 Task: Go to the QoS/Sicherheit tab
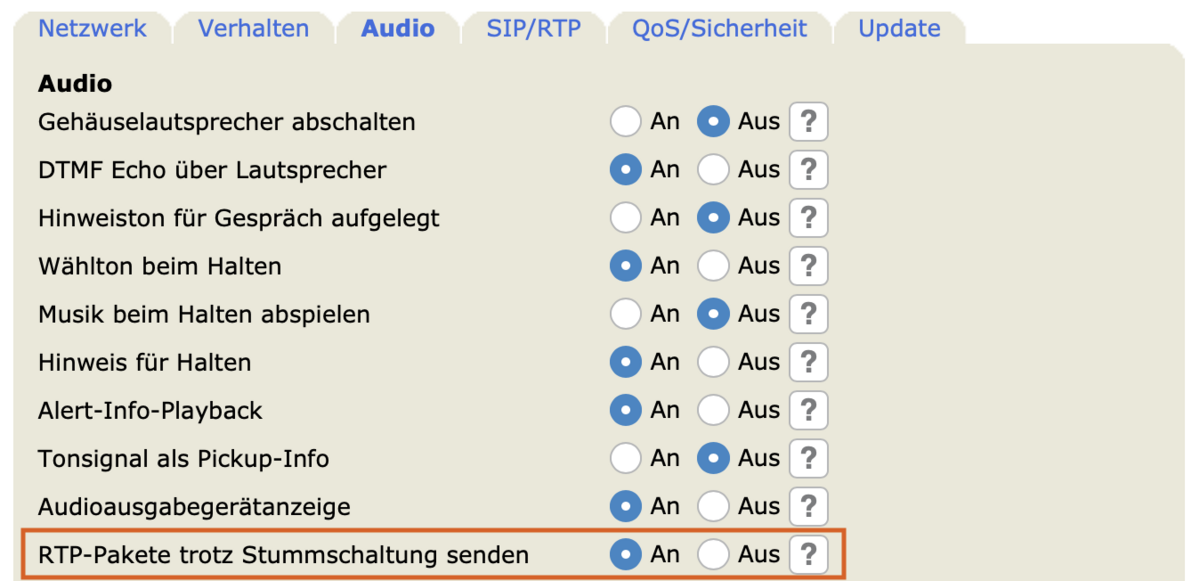719,28
